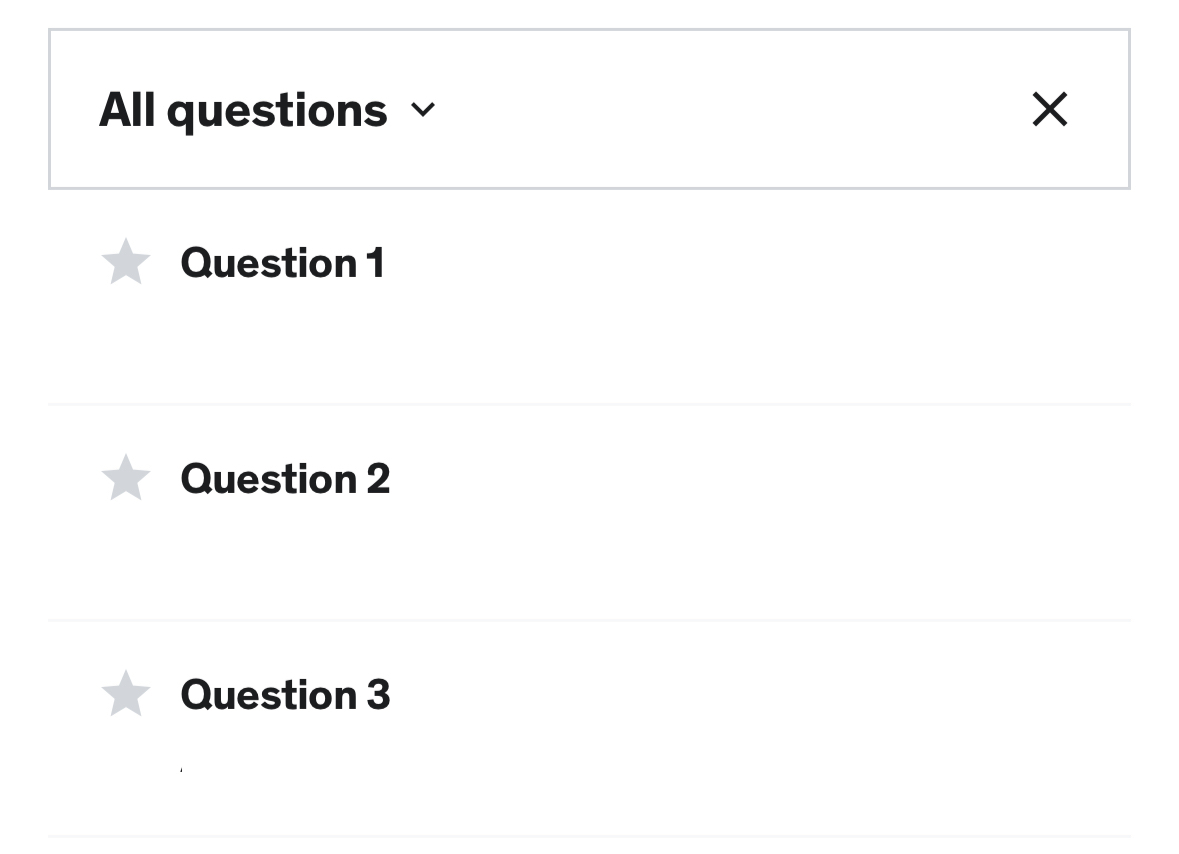Viewport: 1179px width, 854px height.
Task: Enable the star on the third question
Action: (x=126, y=694)
